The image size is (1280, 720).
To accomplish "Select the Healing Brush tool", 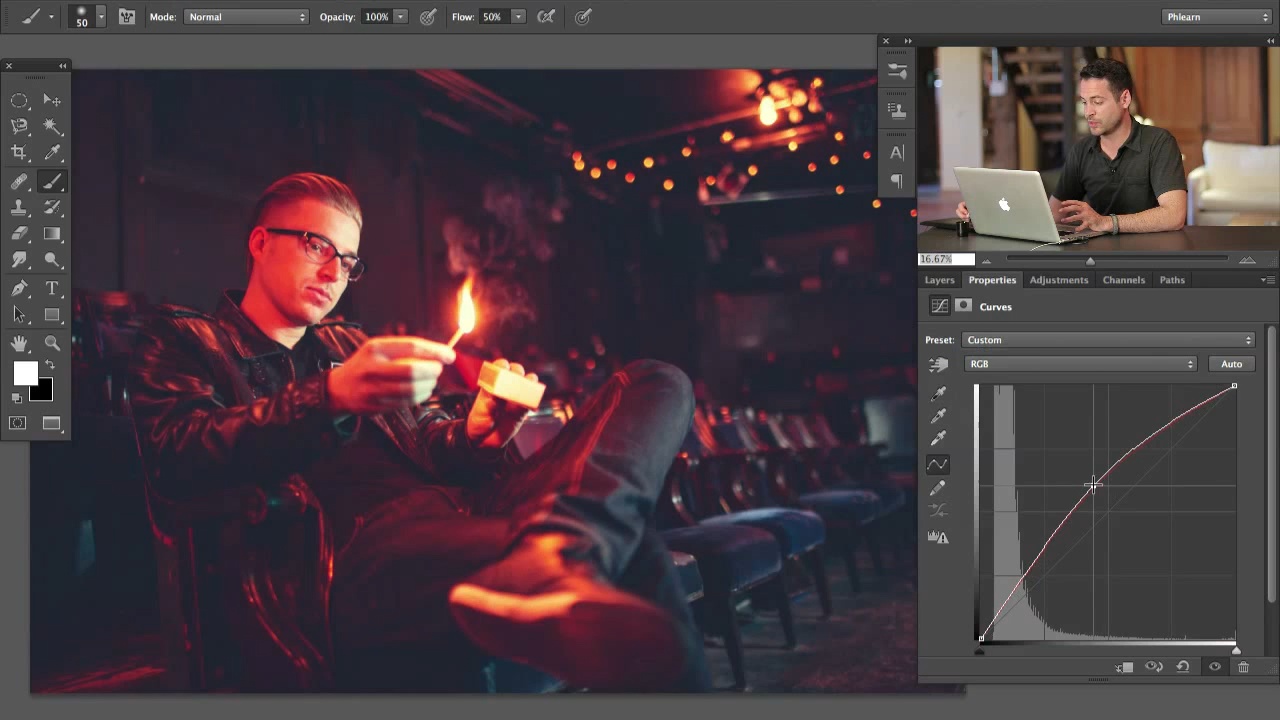I will coord(19,182).
